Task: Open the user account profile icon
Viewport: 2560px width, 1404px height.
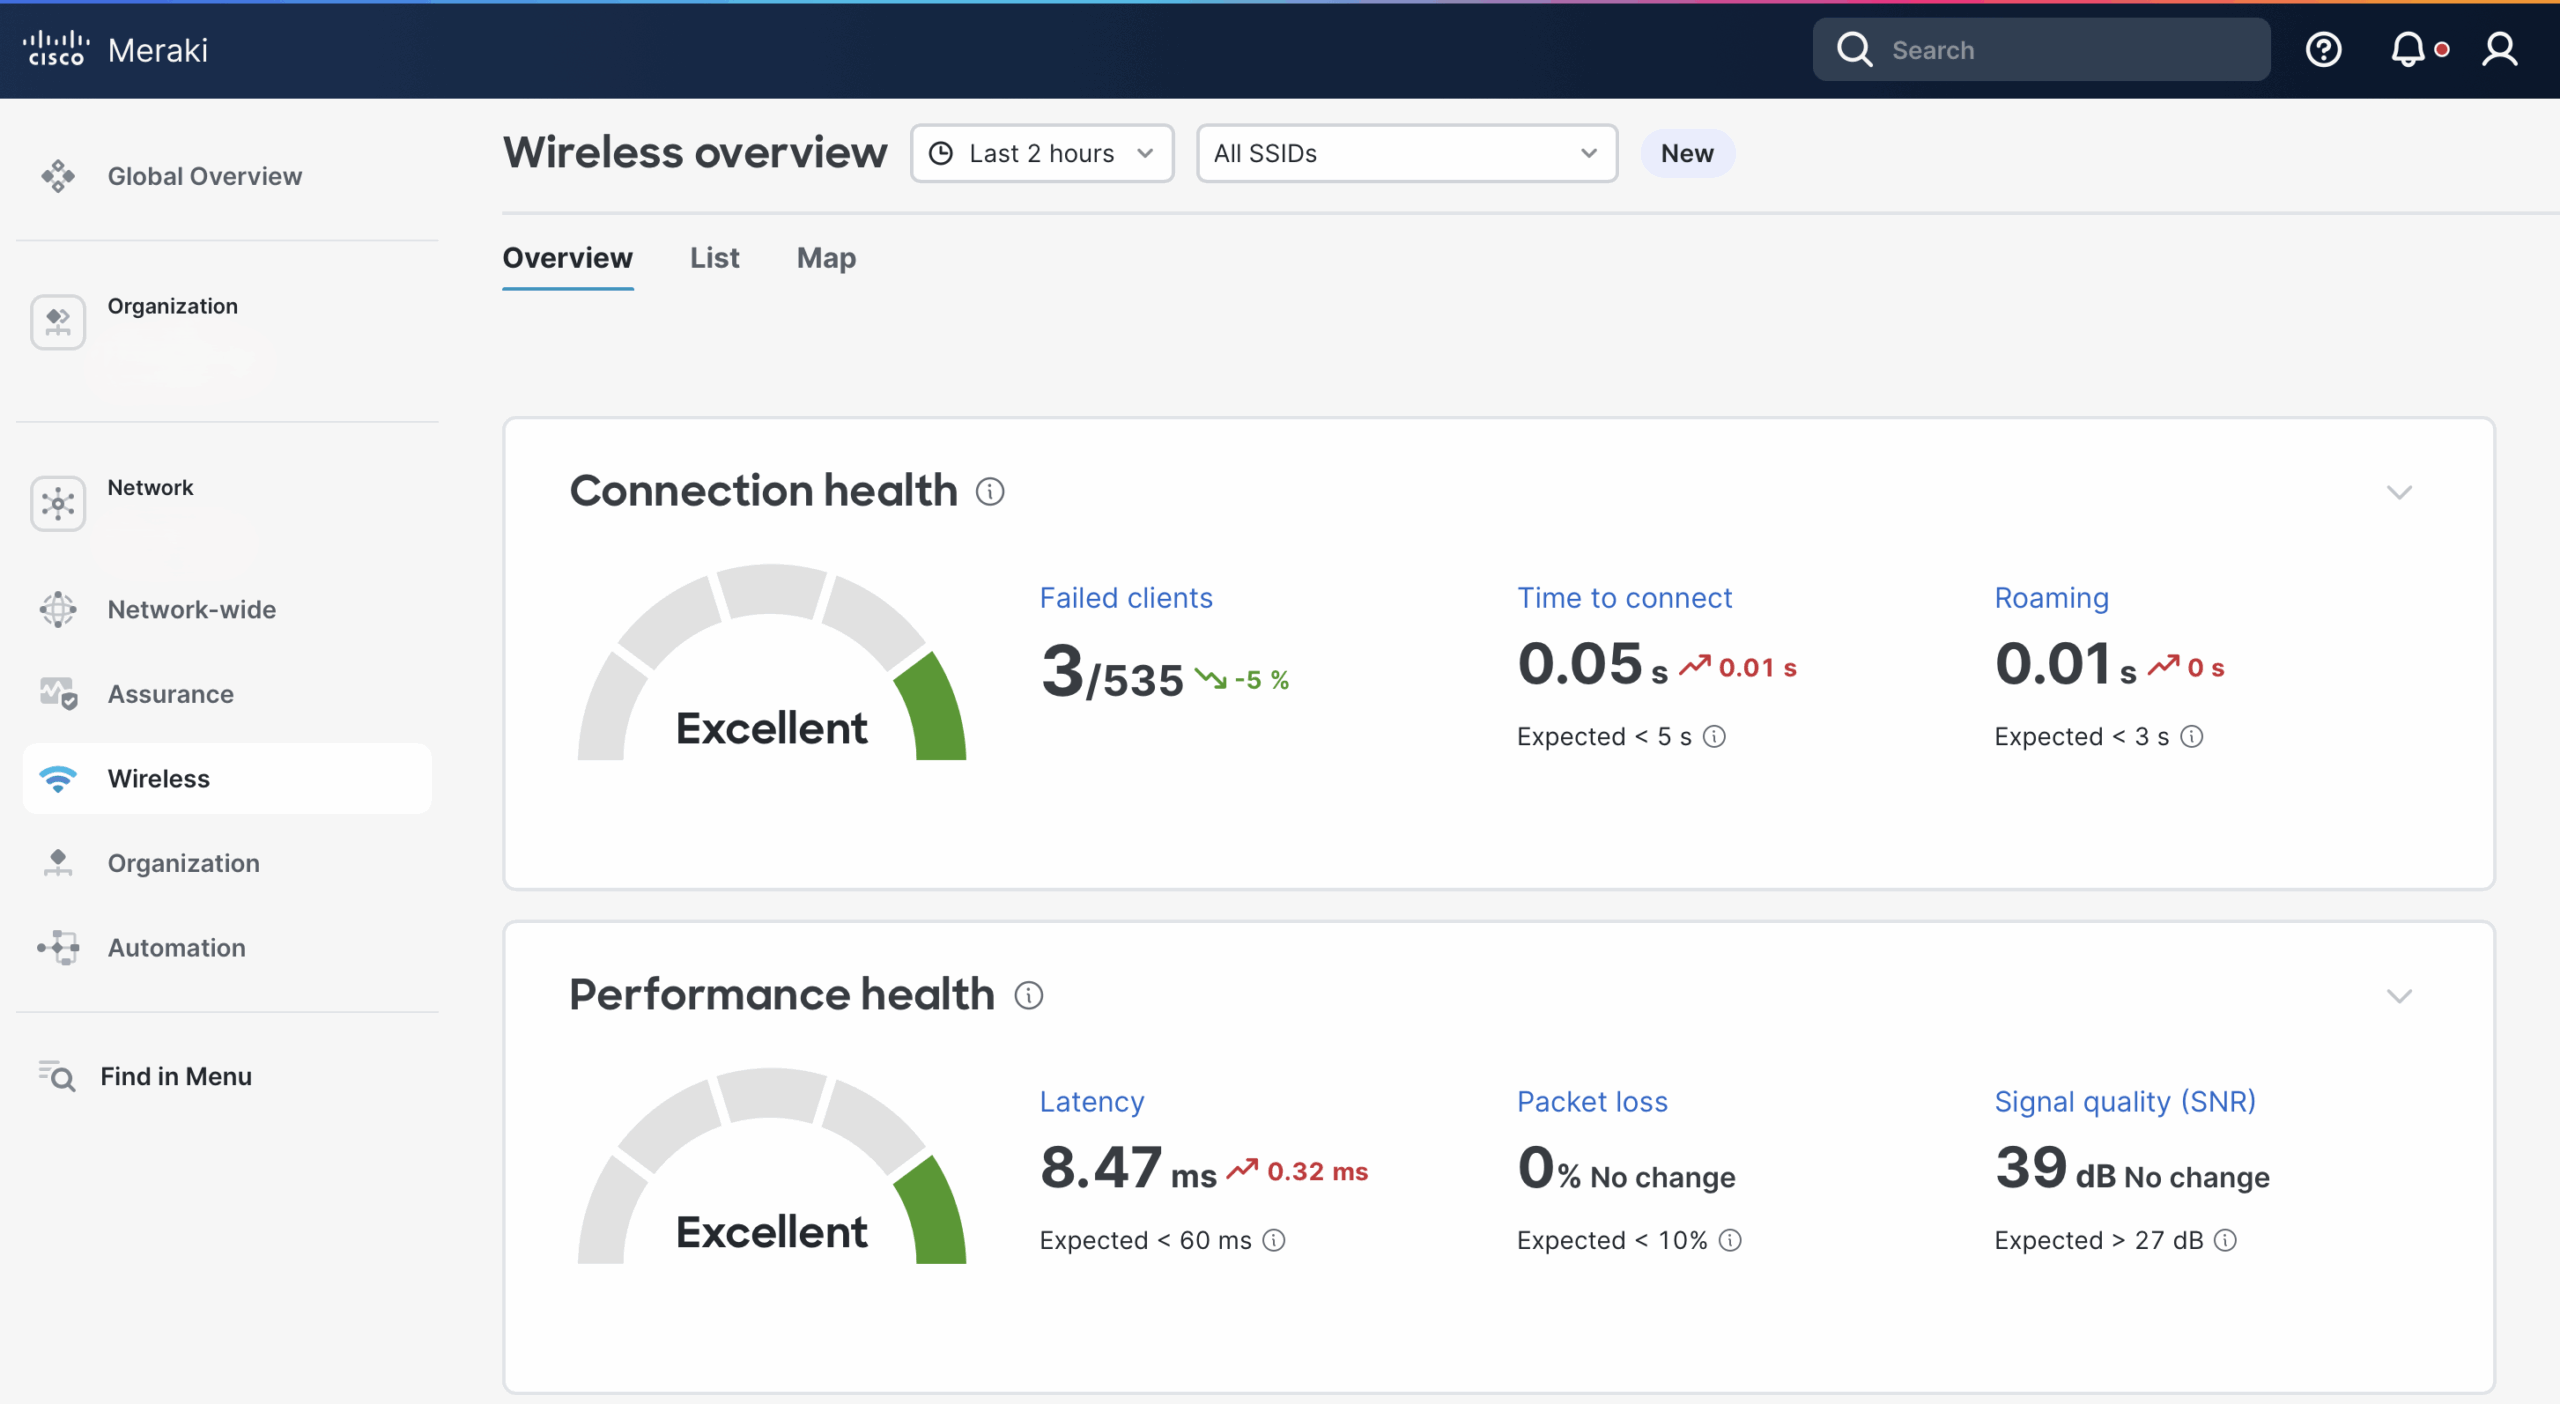Action: click(x=2499, y=49)
